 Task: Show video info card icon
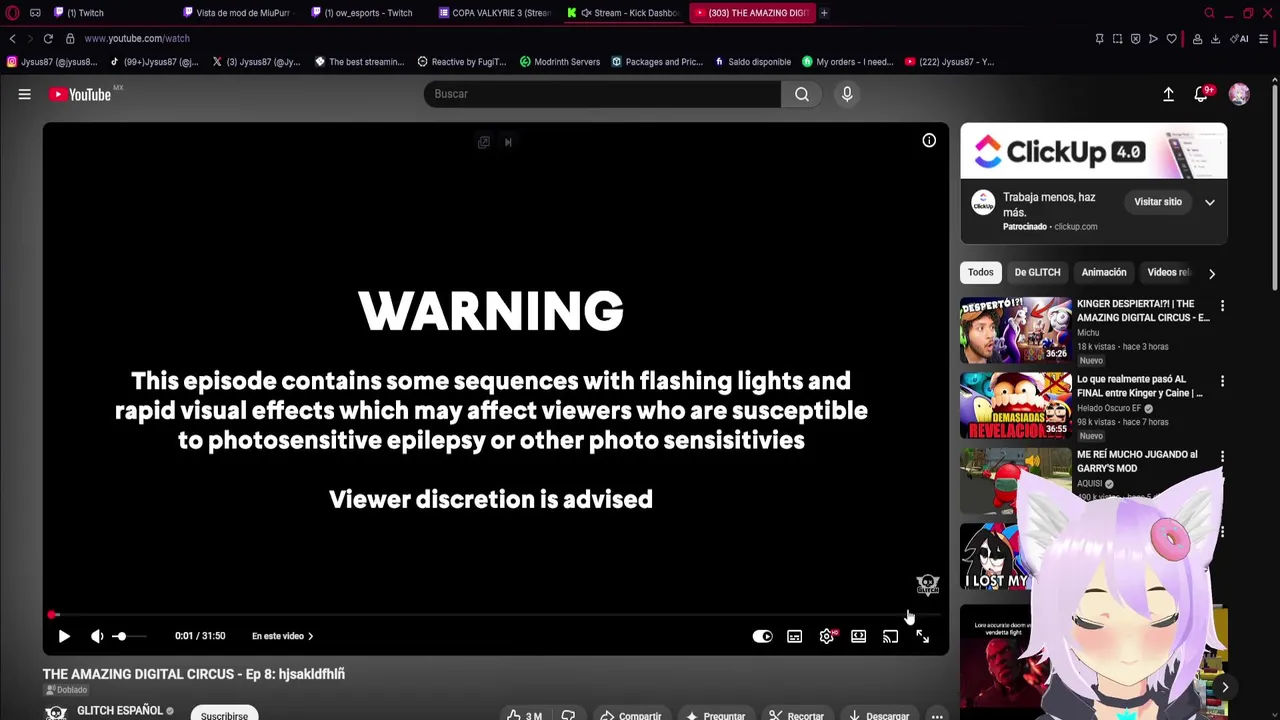coord(929,141)
